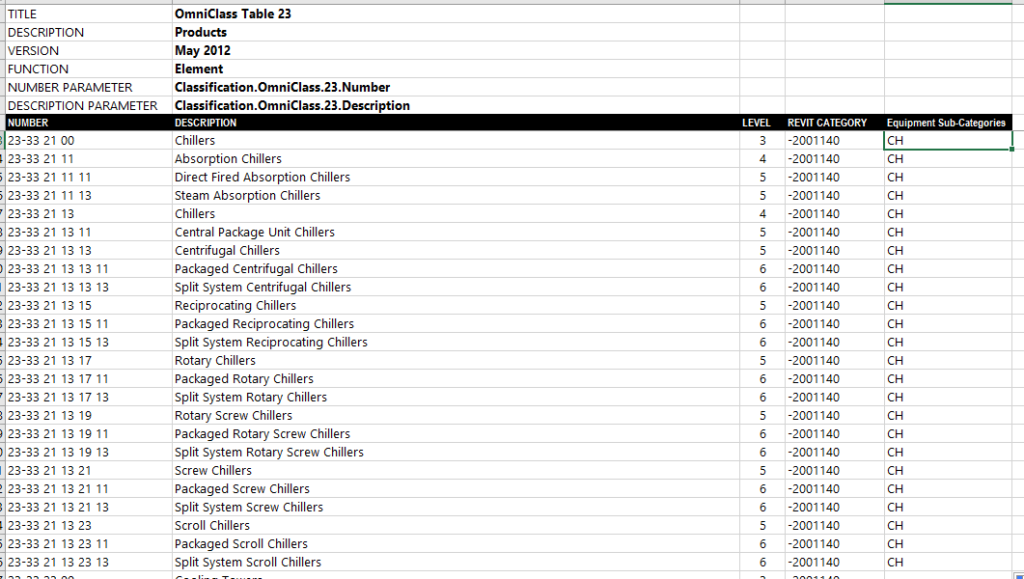Select number cell '23-33 21 13 19 11'

(89, 433)
